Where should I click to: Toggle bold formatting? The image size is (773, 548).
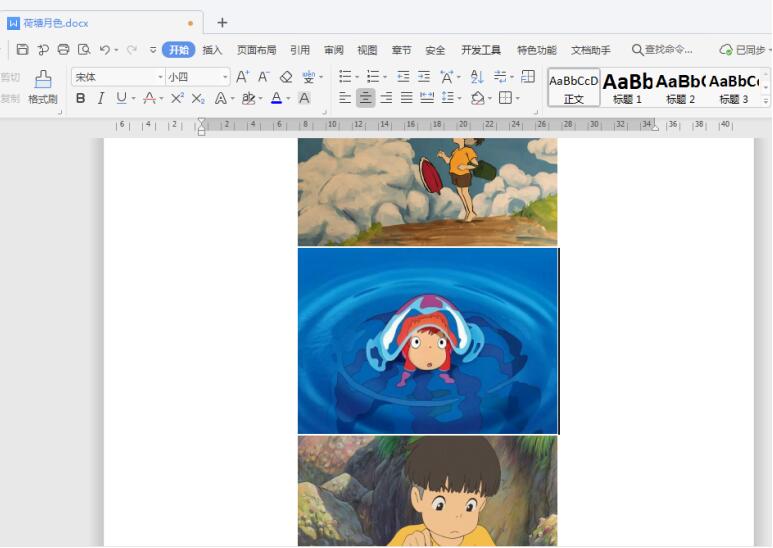click(x=81, y=98)
